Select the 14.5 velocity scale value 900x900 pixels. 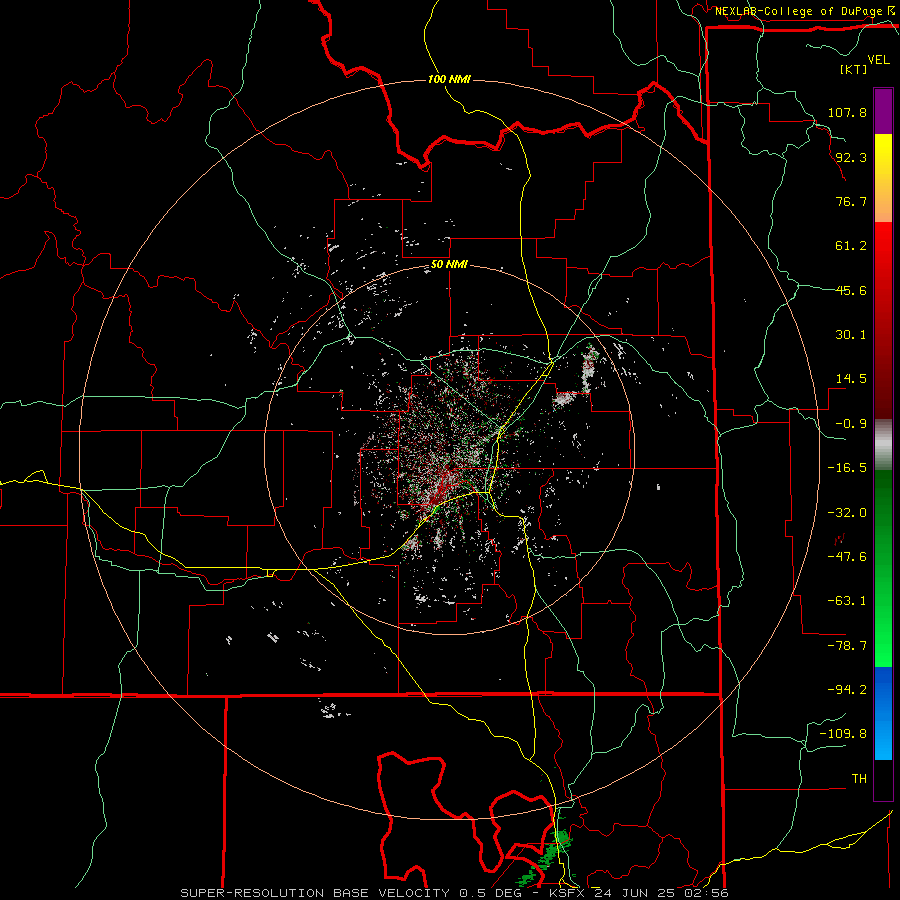pyautogui.click(x=851, y=379)
